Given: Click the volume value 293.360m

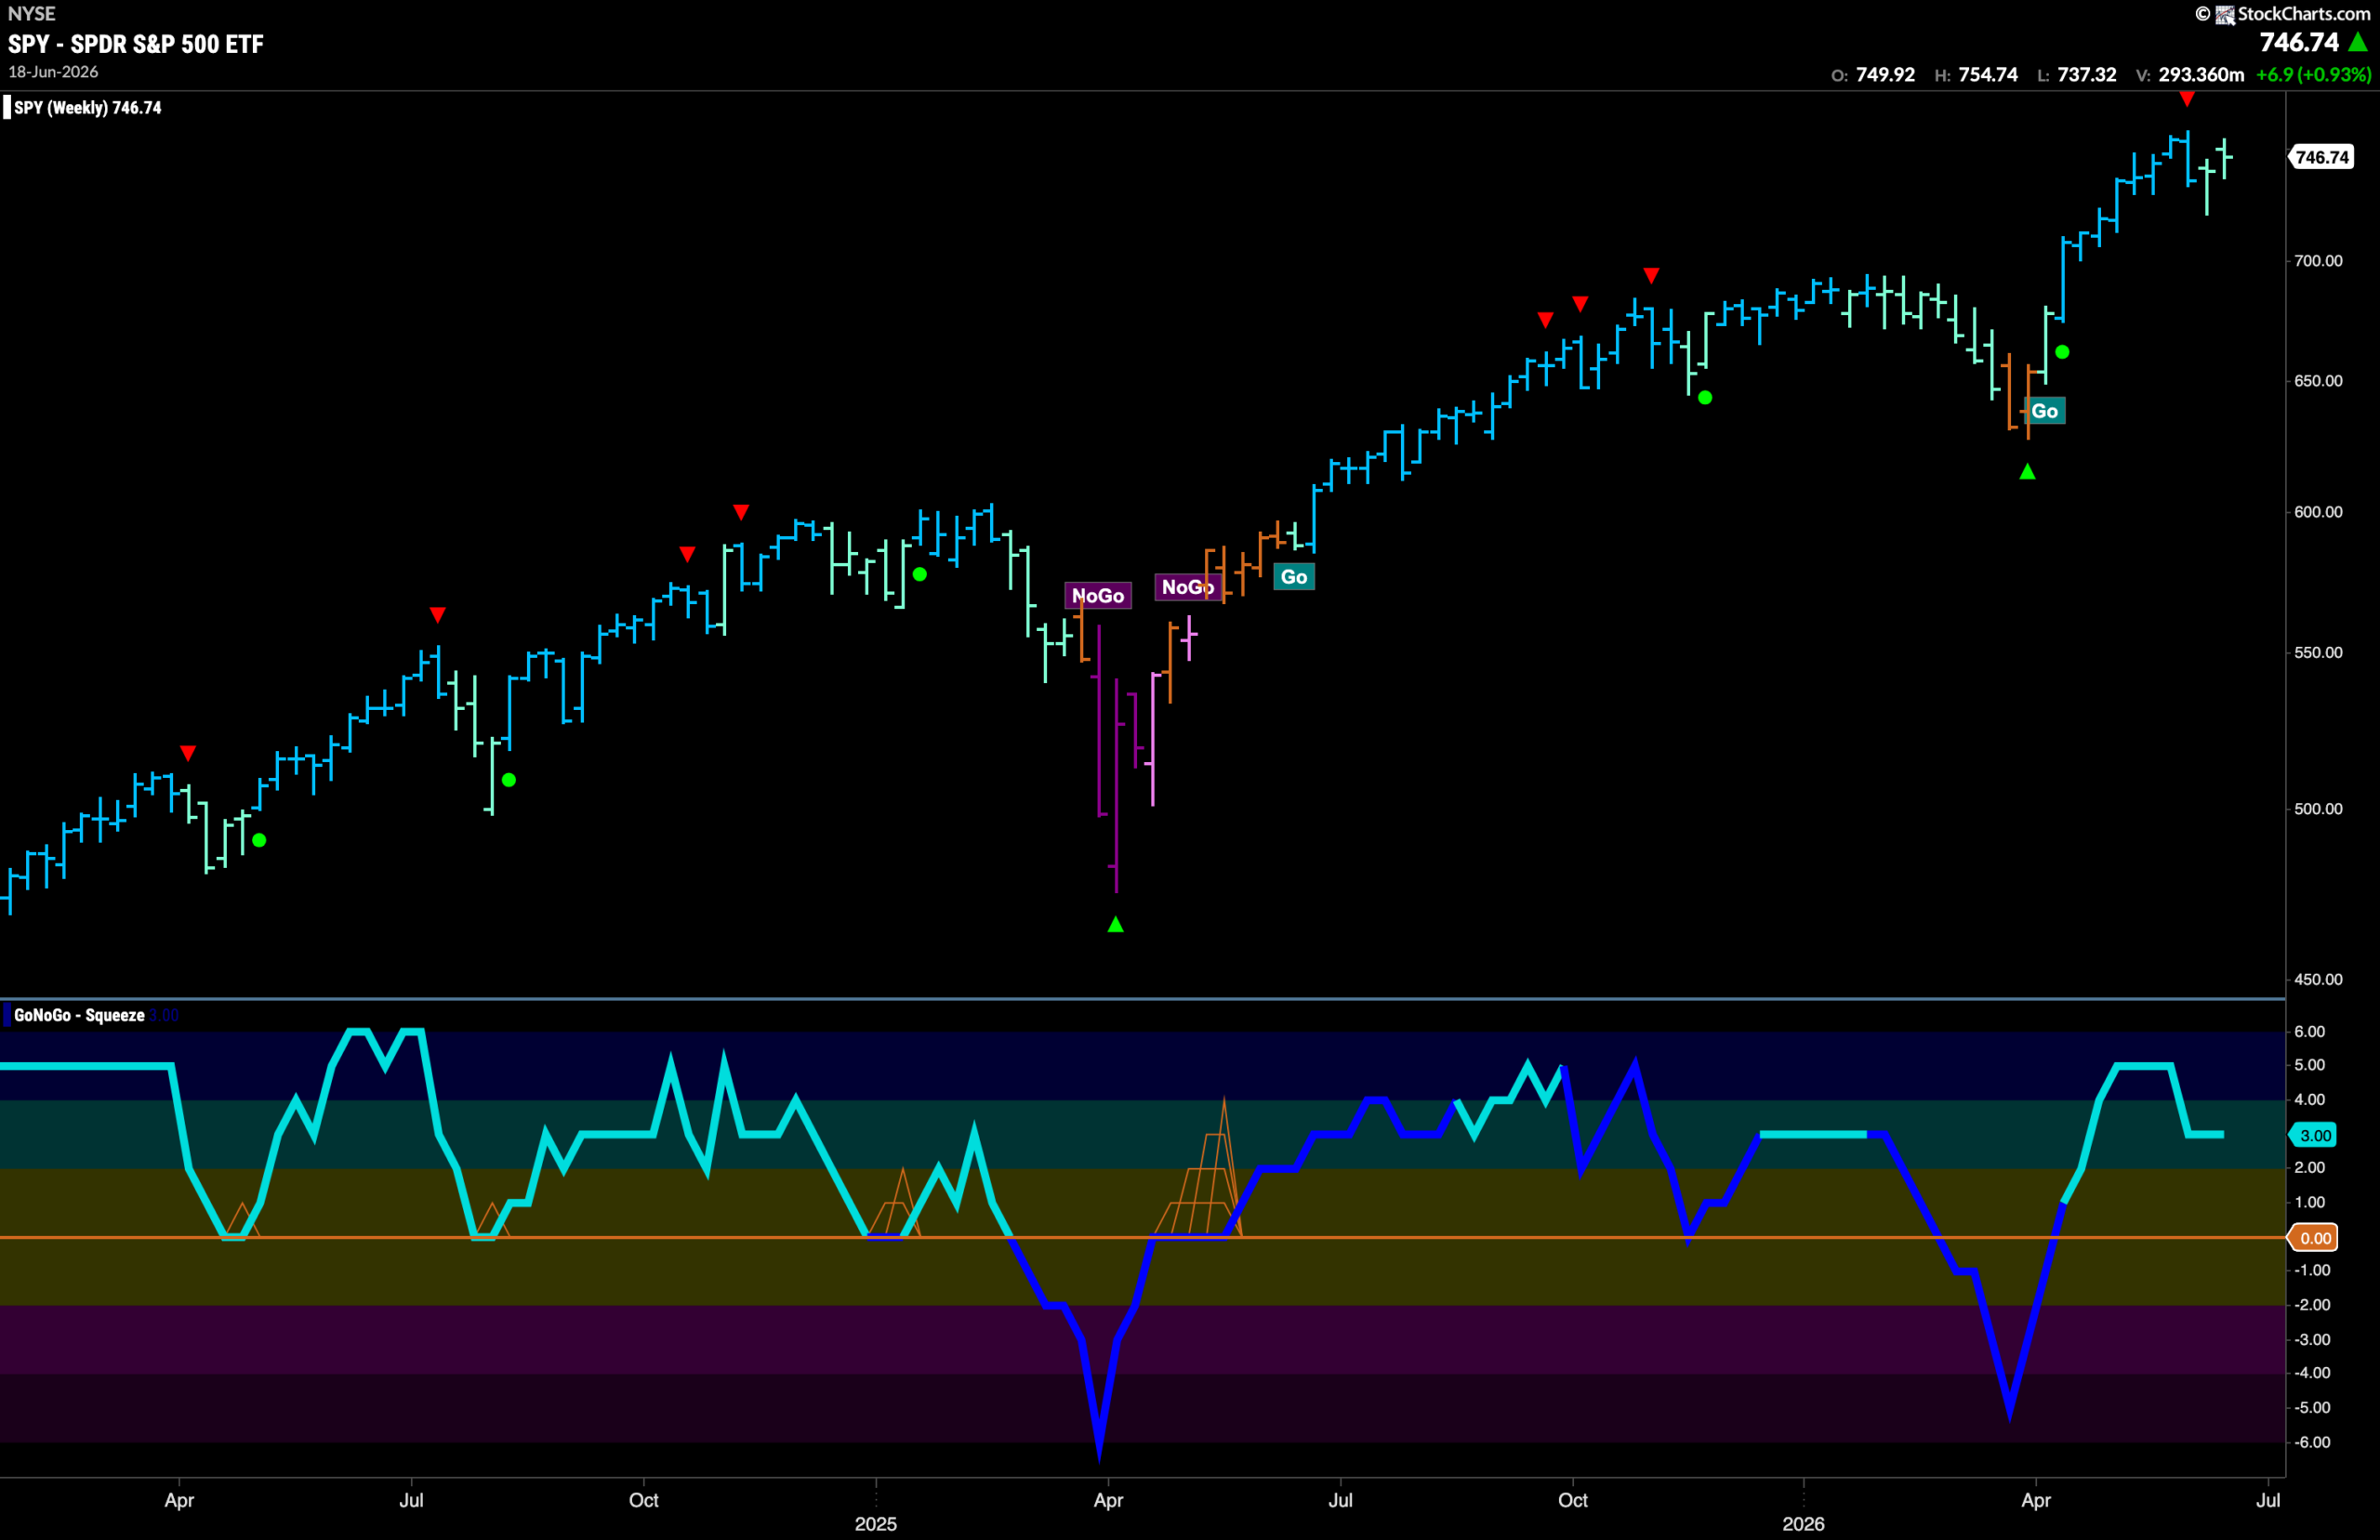Looking at the screenshot, I should pyautogui.click(x=2201, y=75).
